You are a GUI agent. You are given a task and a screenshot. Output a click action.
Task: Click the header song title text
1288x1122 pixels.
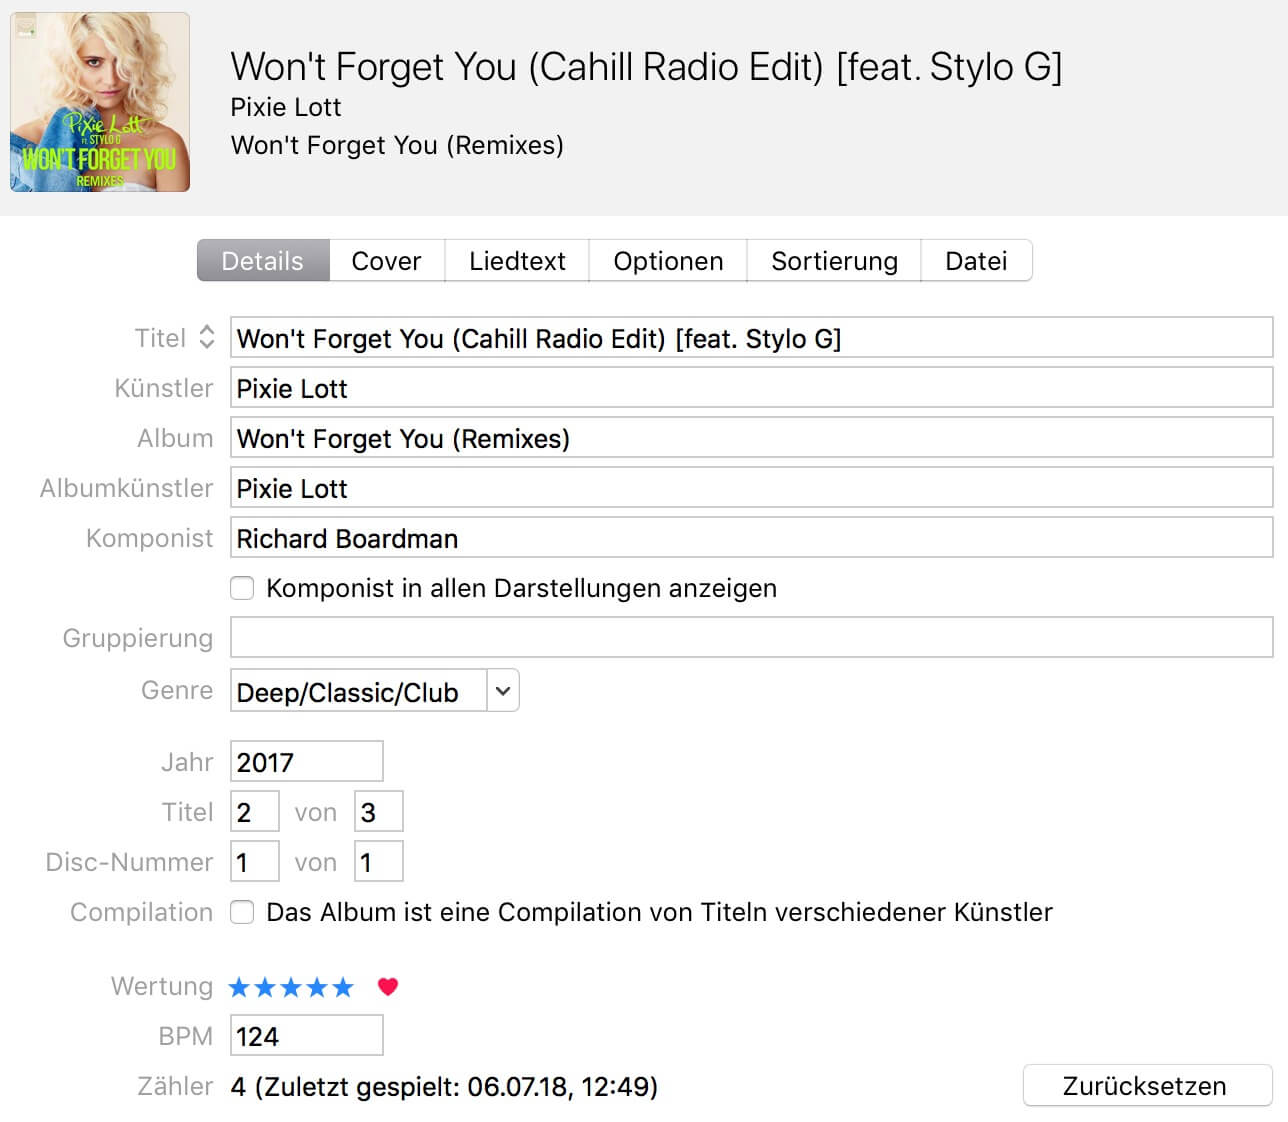(x=646, y=67)
